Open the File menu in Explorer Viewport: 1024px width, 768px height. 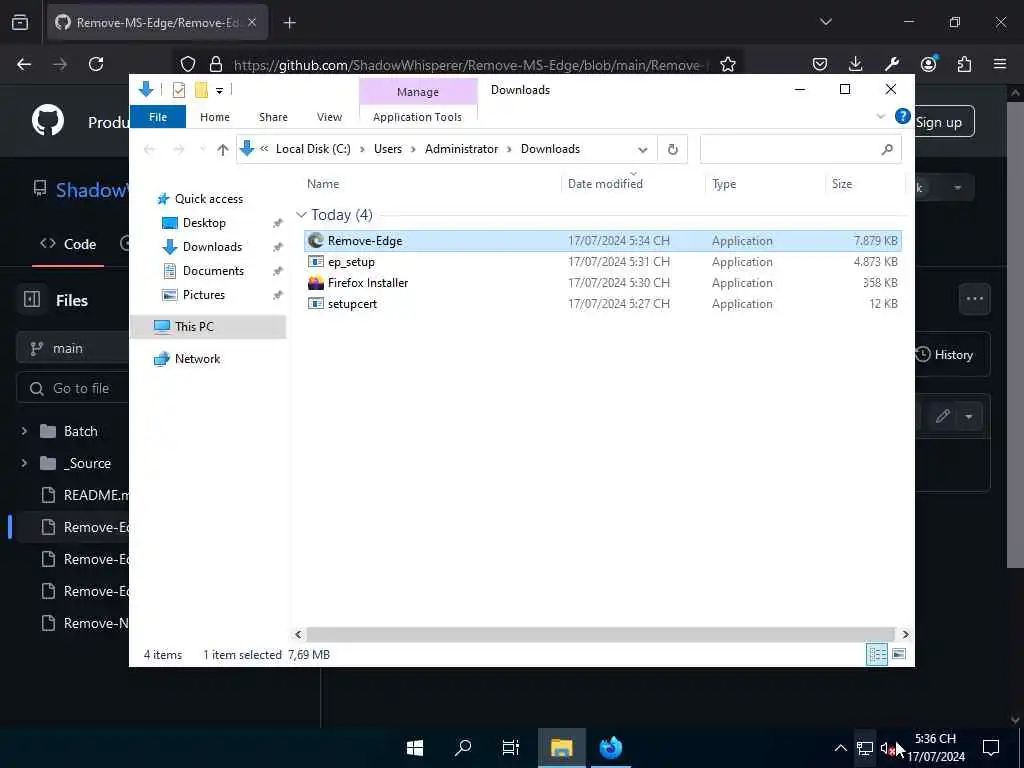coord(158,117)
